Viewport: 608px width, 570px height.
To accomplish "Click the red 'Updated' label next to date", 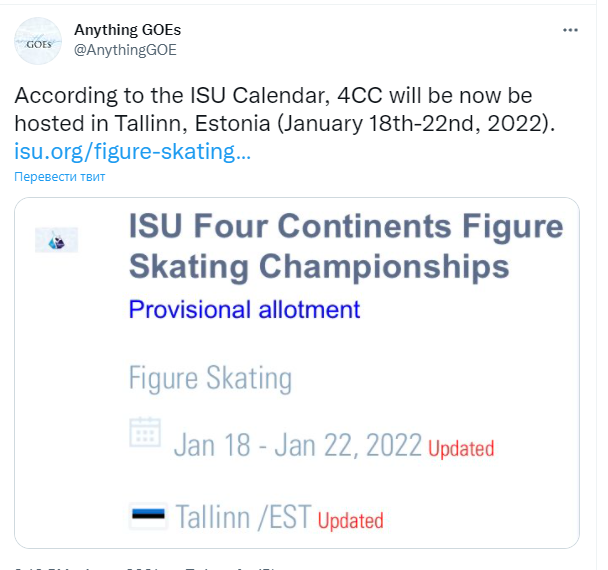I will 461,449.
